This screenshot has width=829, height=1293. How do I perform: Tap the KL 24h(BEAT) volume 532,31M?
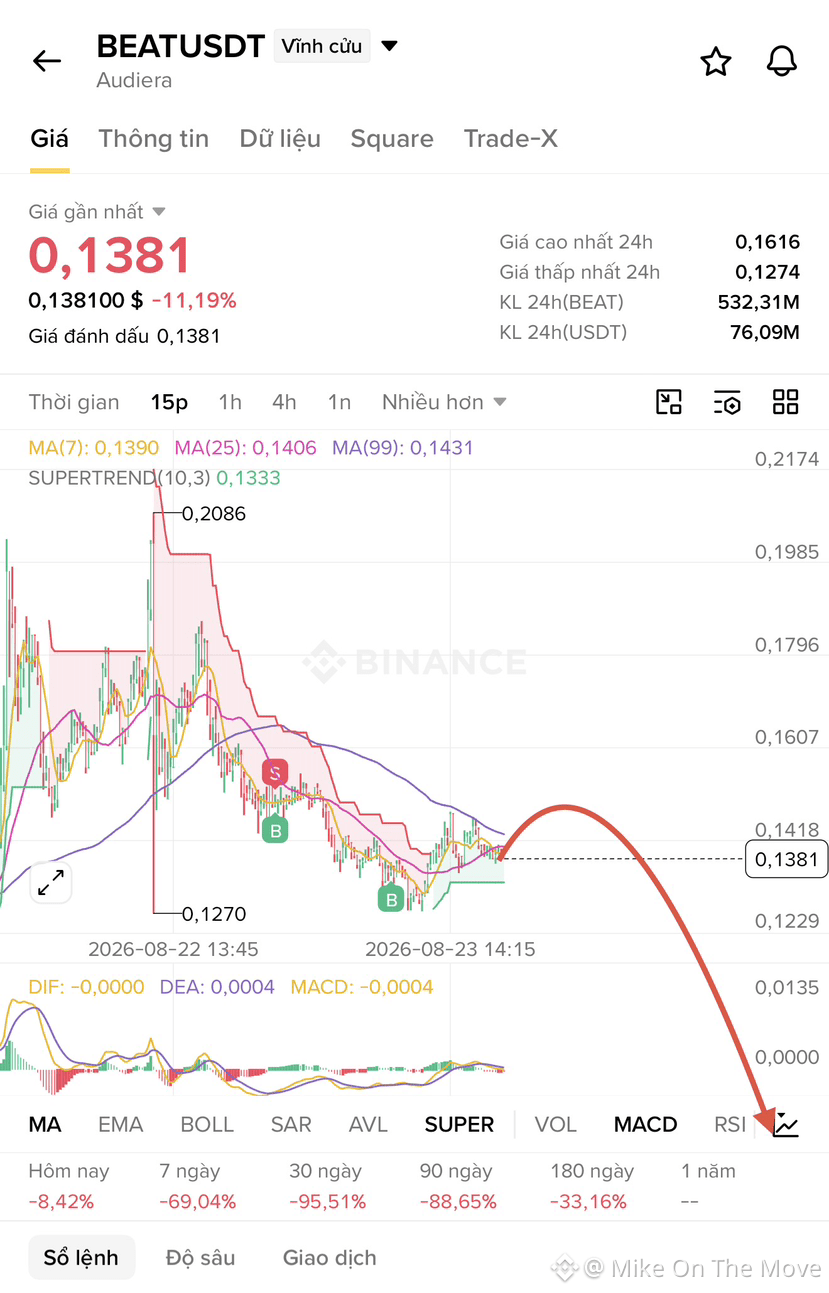[x=759, y=302]
